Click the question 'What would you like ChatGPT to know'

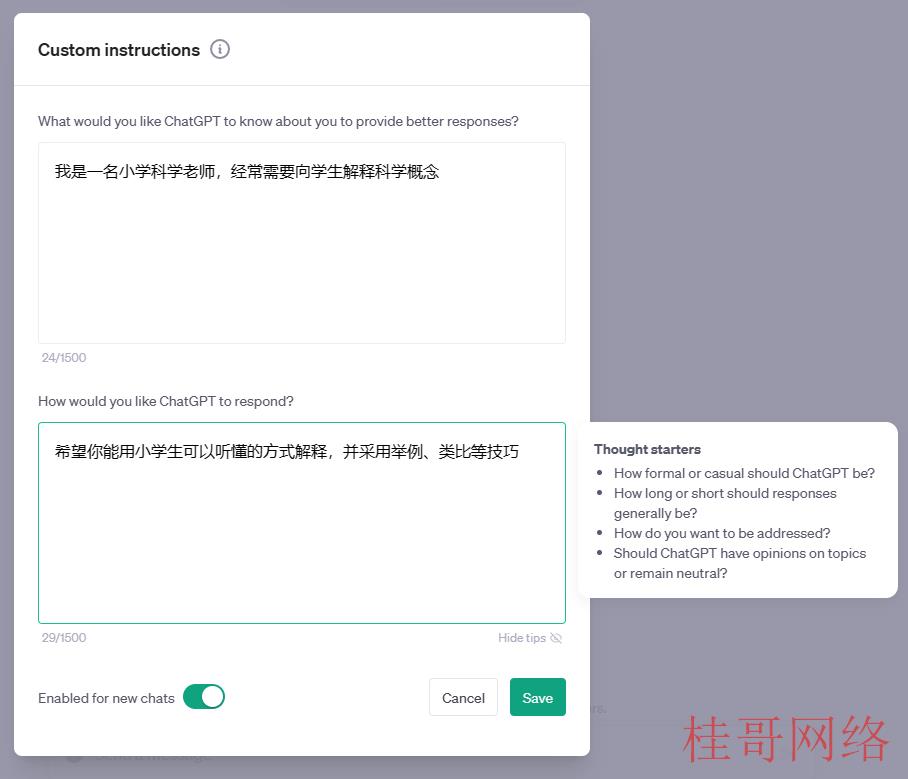tap(278, 122)
